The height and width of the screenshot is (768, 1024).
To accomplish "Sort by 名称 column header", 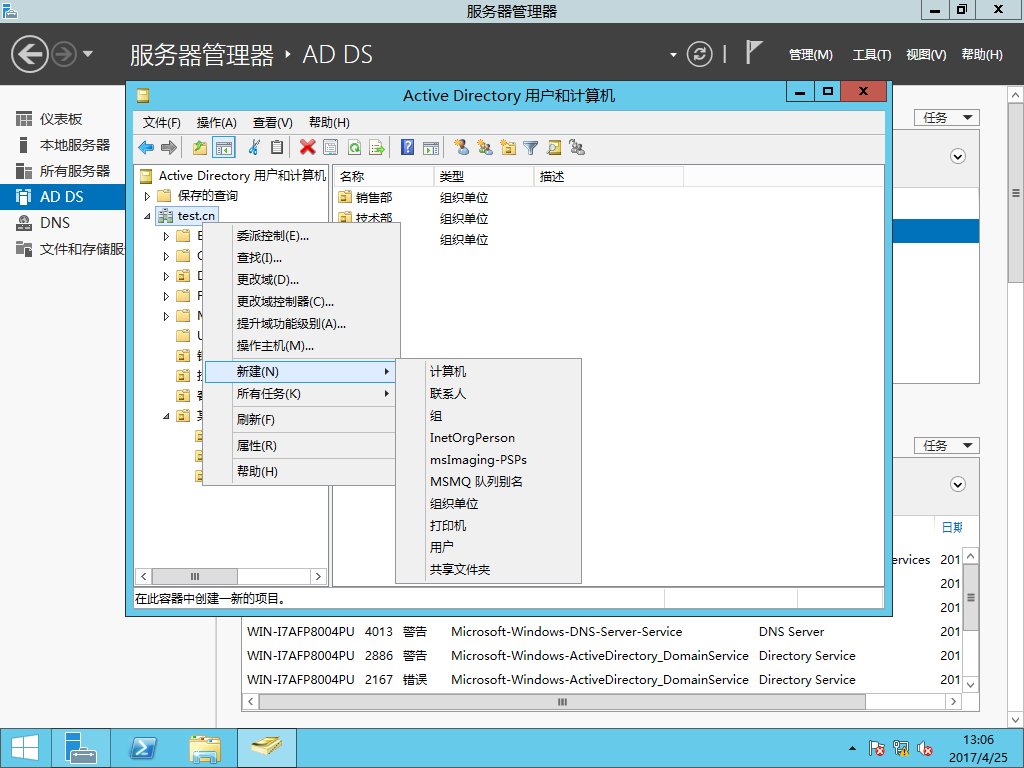I will [x=384, y=176].
